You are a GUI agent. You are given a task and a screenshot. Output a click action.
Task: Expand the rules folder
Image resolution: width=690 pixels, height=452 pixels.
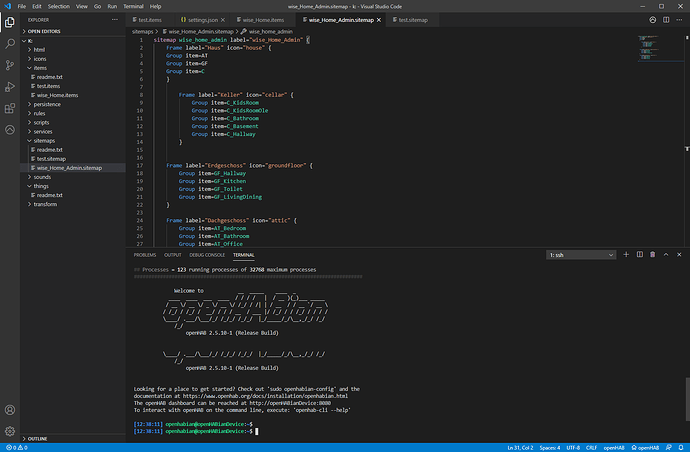point(42,113)
